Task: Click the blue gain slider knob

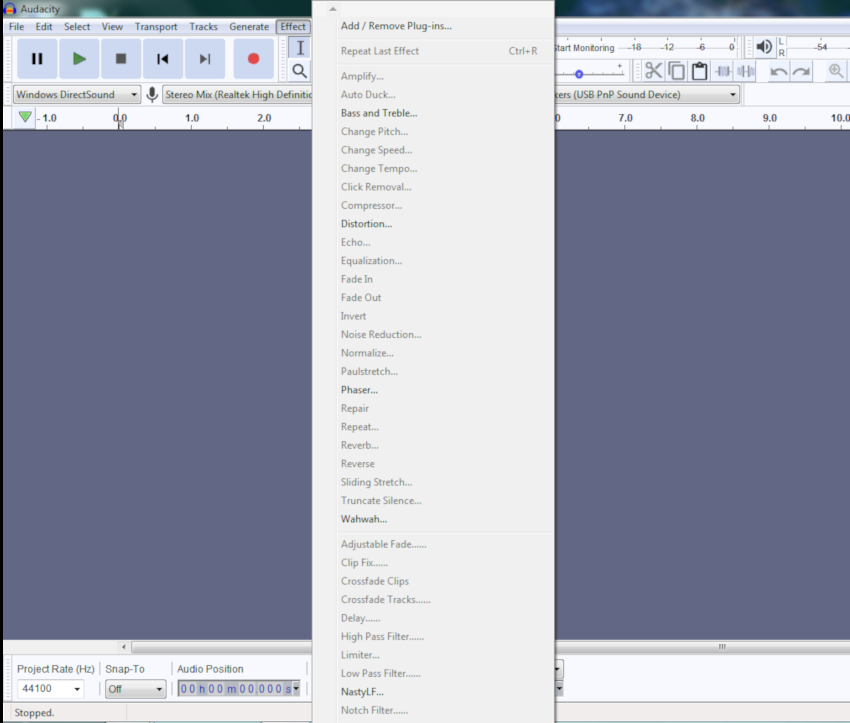Action: coord(579,74)
